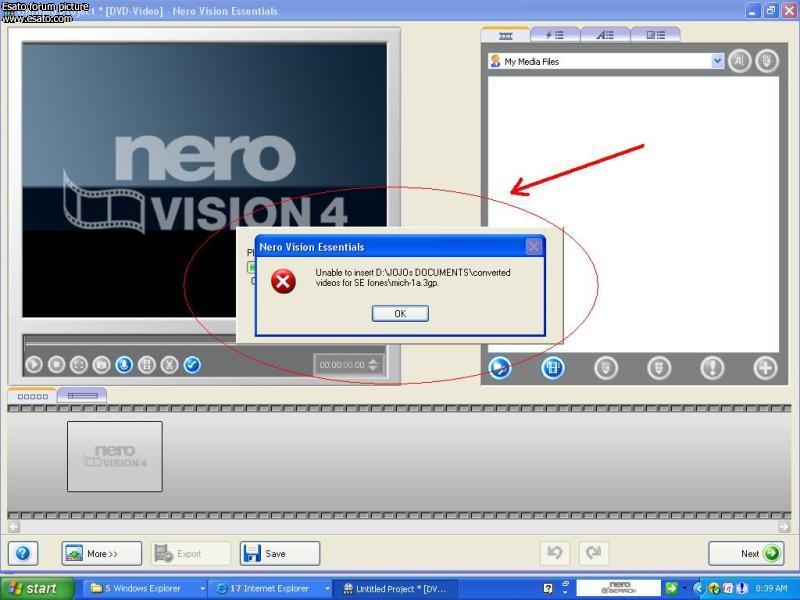Viewport: 800px width, 600px height.
Task: Switch to the timeline view tab
Action: pos(82,396)
